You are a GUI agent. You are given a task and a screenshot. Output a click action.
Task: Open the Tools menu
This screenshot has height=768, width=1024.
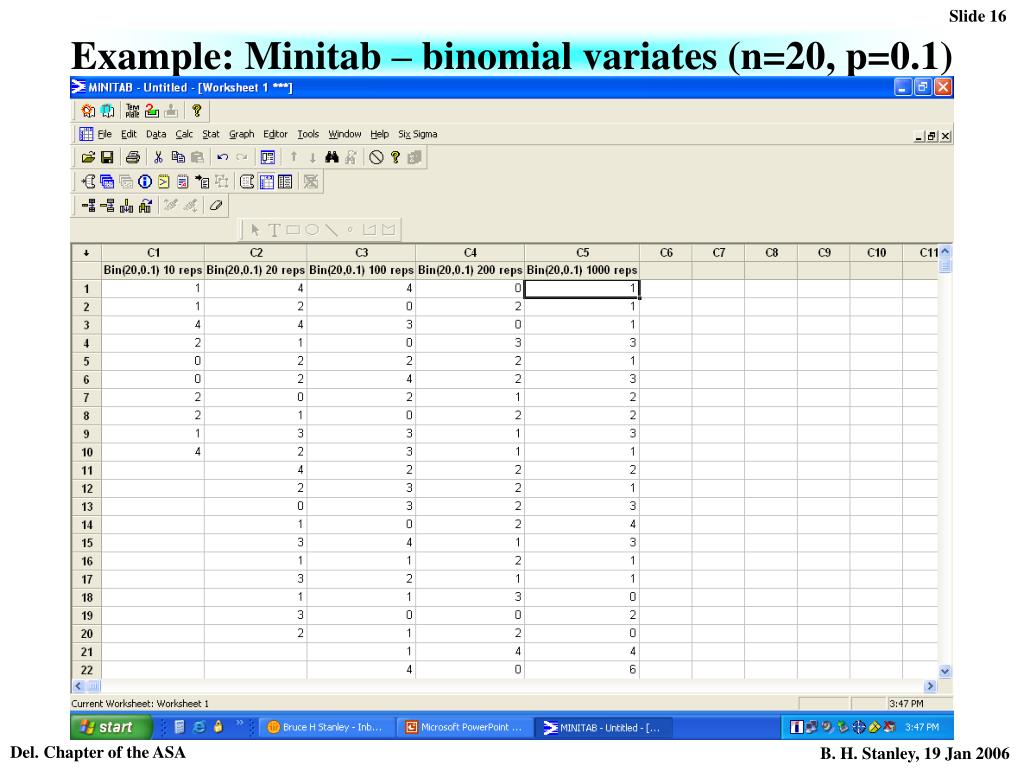(x=308, y=134)
